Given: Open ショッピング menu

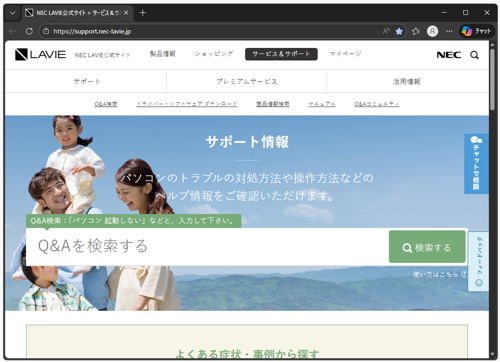Looking at the screenshot, I should click(214, 54).
